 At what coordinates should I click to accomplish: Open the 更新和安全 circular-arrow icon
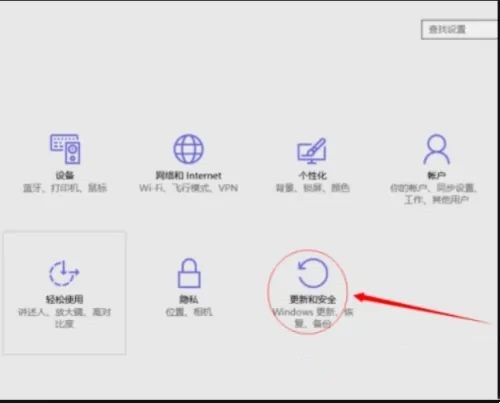[x=312, y=273]
